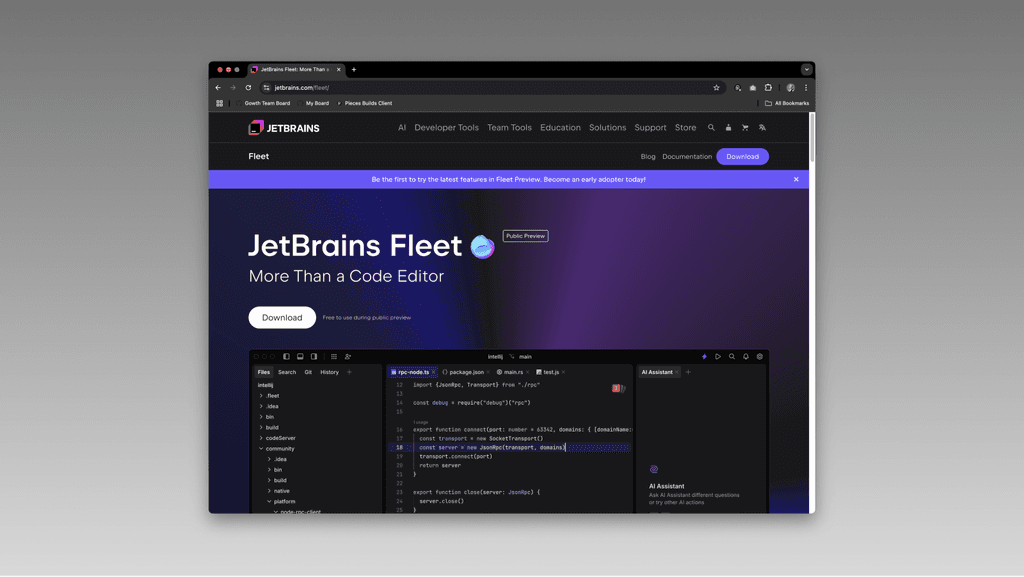The height and width of the screenshot is (577, 1024).
Task: Dismiss the Fleet Preview banner
Action: [796, 179]
